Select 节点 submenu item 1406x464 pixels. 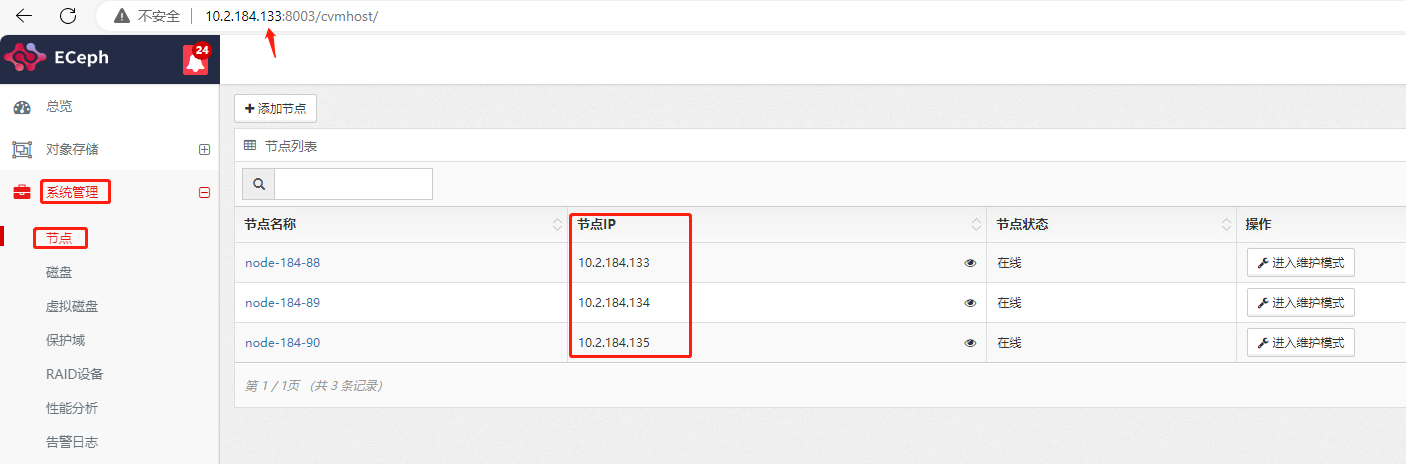coord(60,238)
